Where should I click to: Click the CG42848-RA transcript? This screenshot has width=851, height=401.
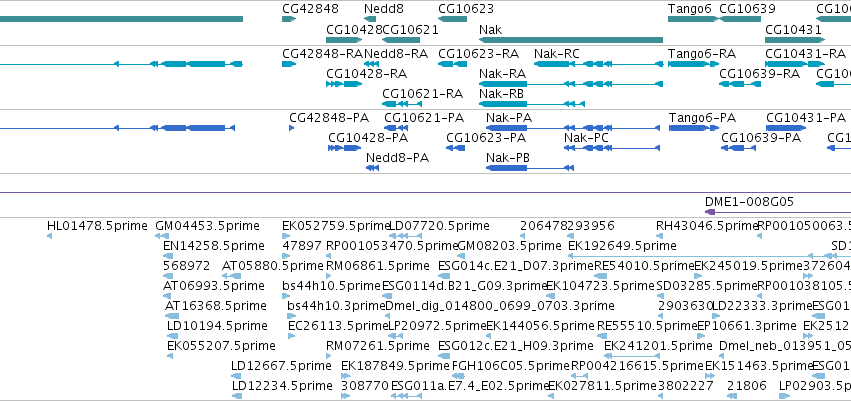289,63
